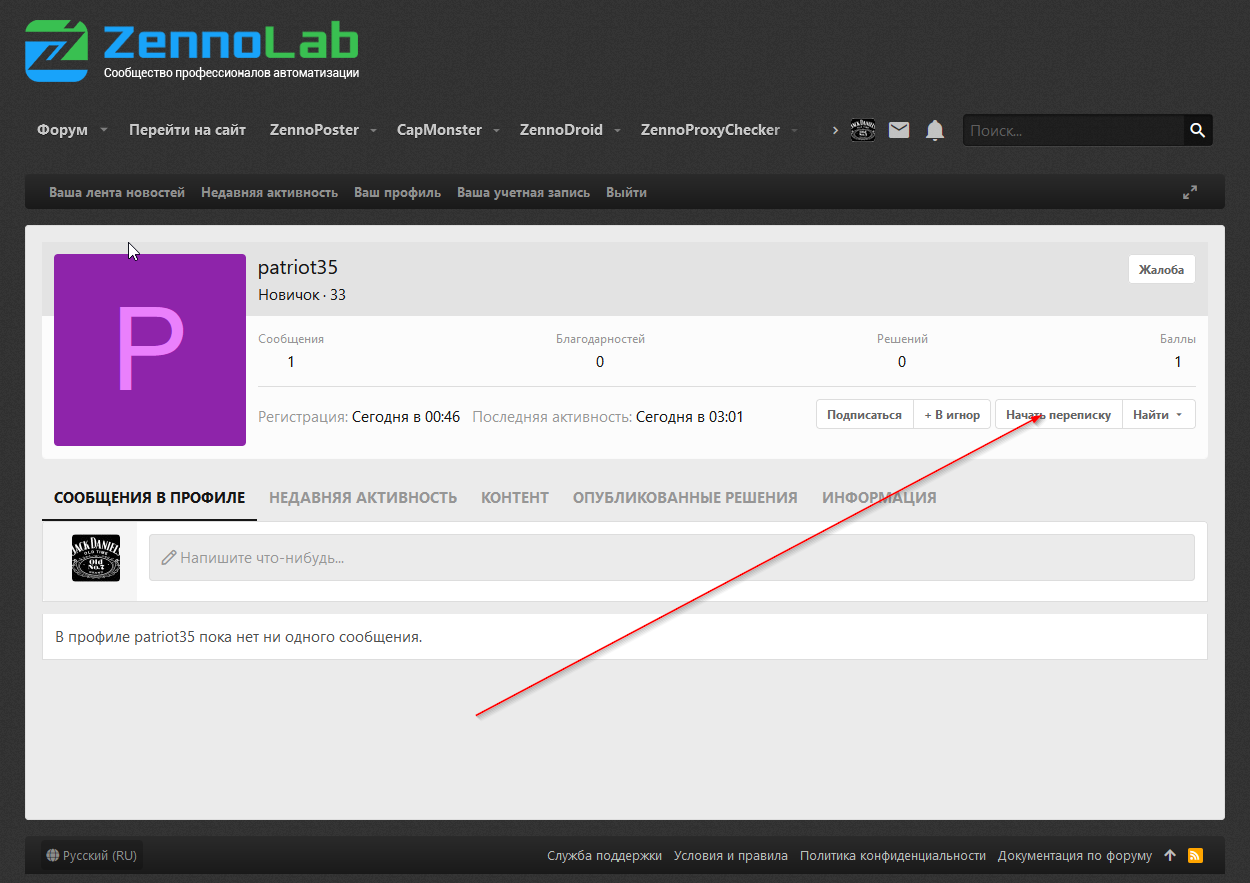Open the Русский (RU) language chooser
This screenshot has height=883, width=1250.
tap(91, 856)
